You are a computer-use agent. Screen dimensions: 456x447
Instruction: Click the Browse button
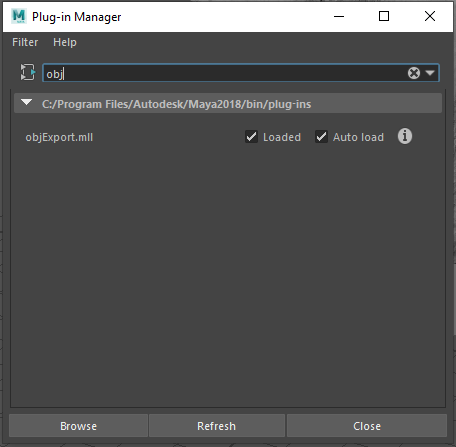click(78, 426)
